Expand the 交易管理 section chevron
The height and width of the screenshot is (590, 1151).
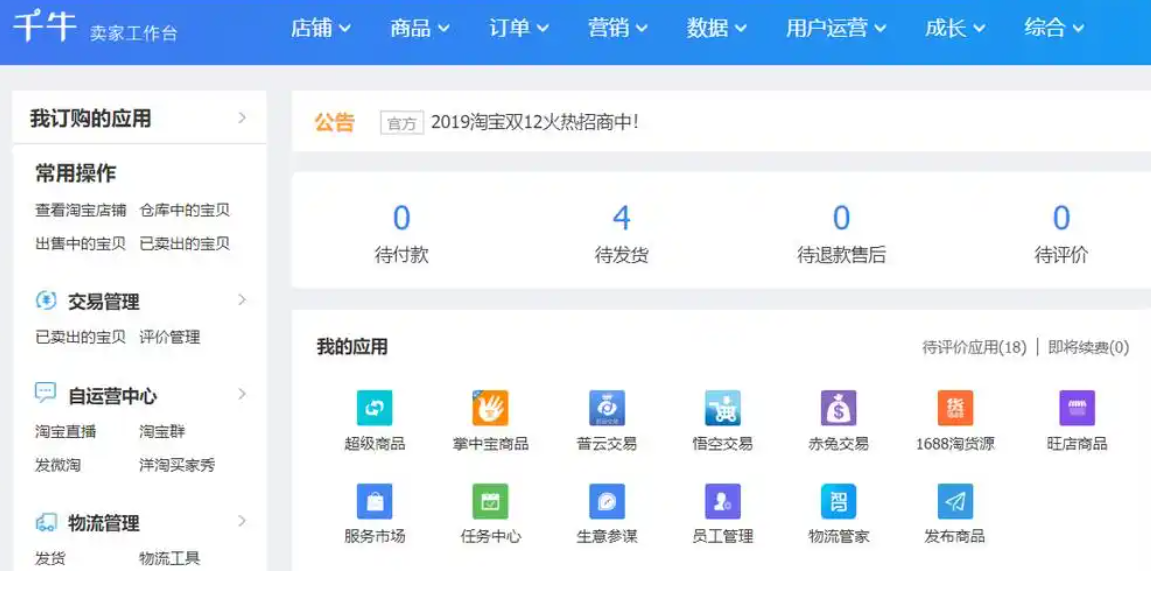point(242,300)
